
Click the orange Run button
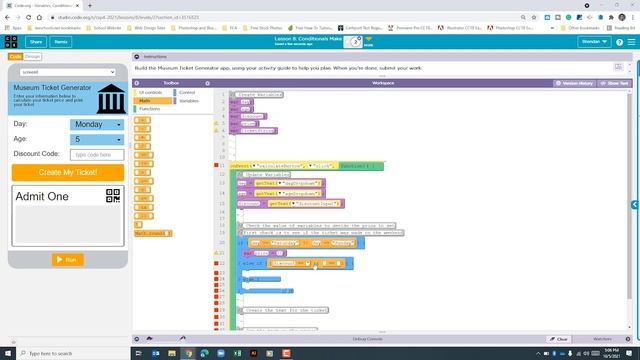(x=68, y=260)
